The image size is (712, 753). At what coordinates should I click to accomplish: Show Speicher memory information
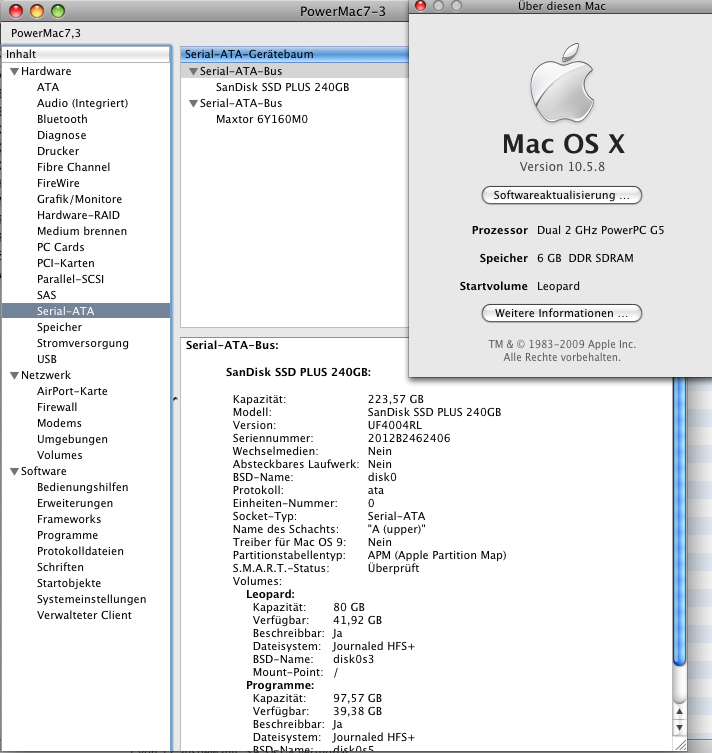click(x=59, y=327)
